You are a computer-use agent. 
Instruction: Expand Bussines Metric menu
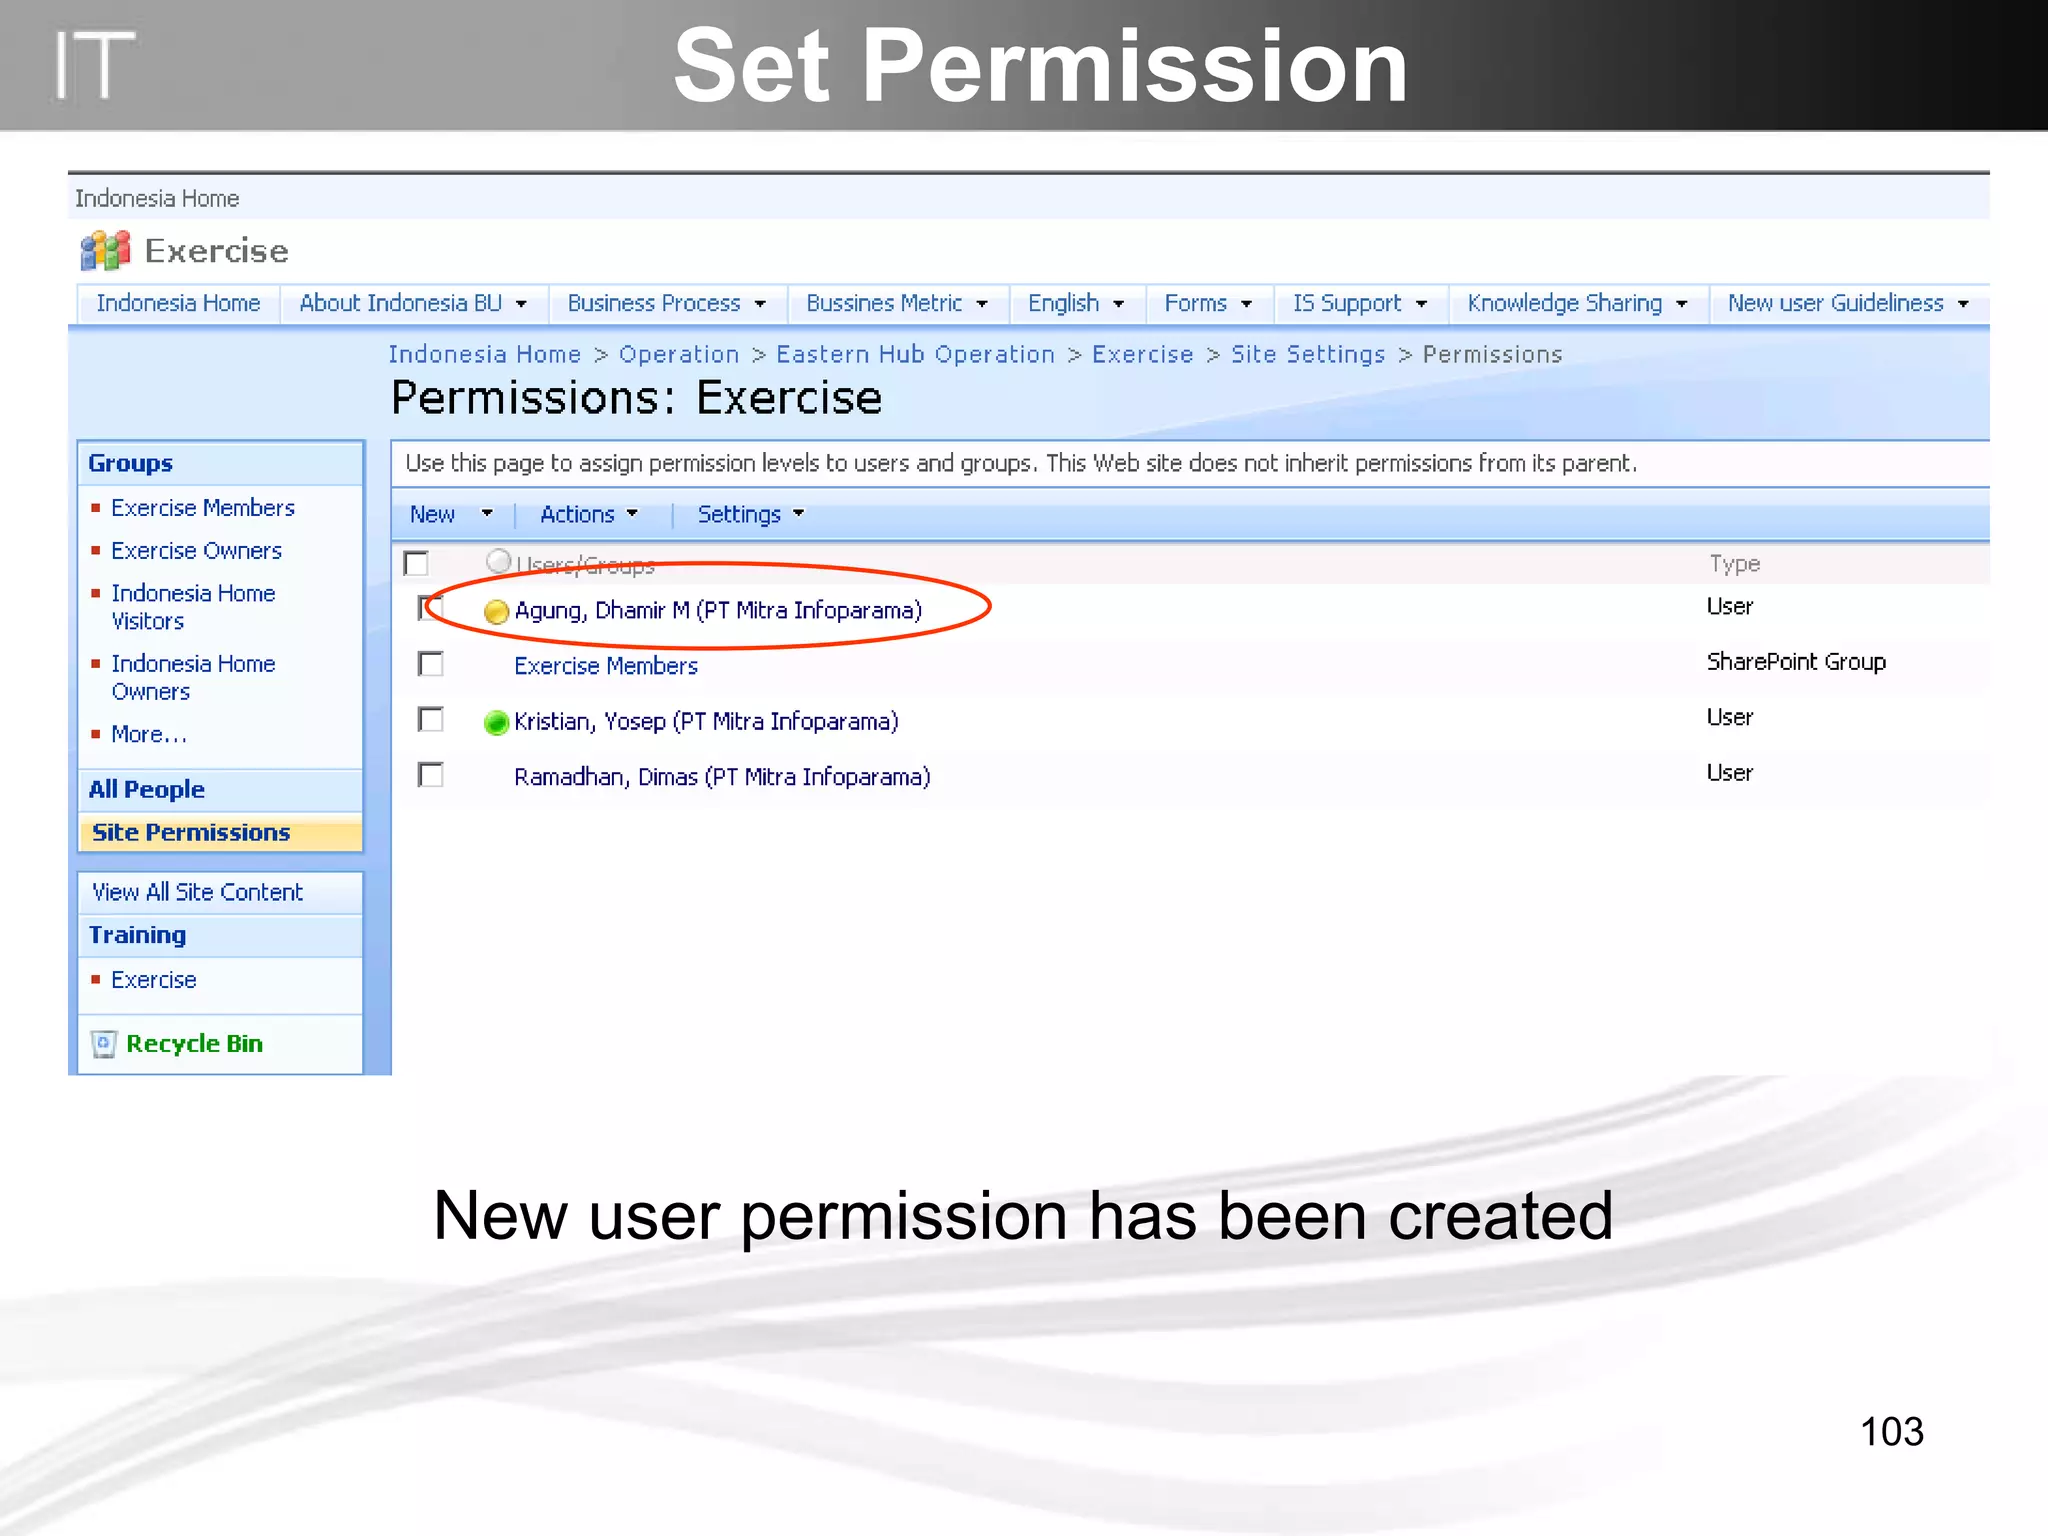[982, 304]
